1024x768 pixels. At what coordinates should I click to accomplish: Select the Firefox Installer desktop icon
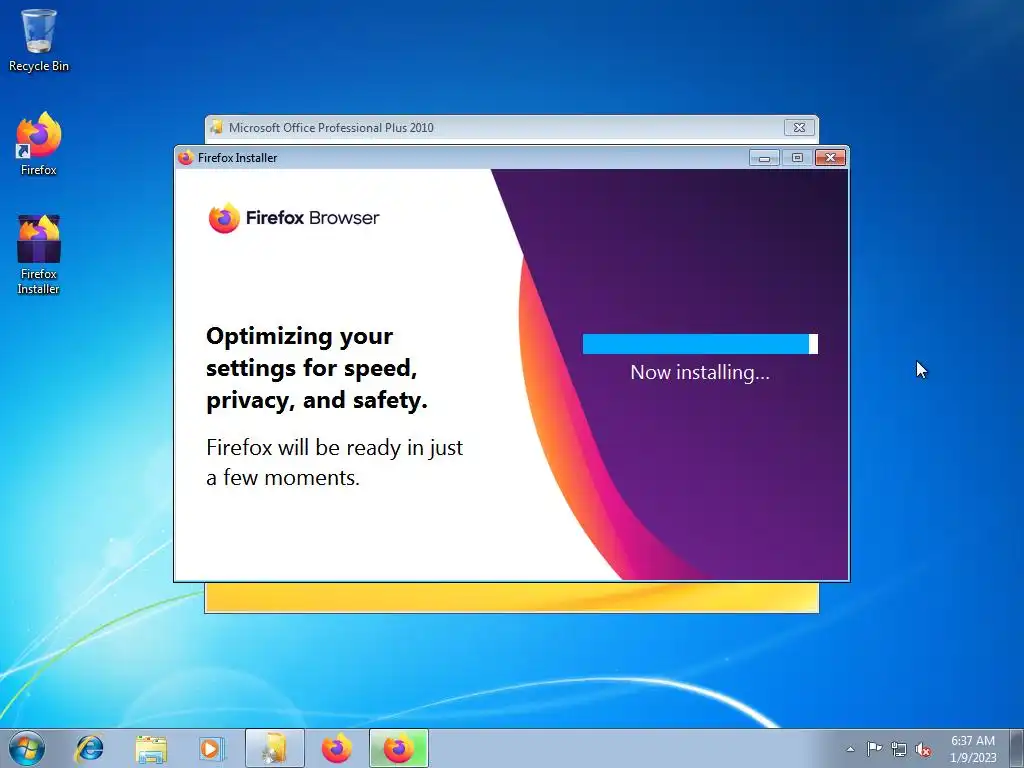[x=39, y=255]
